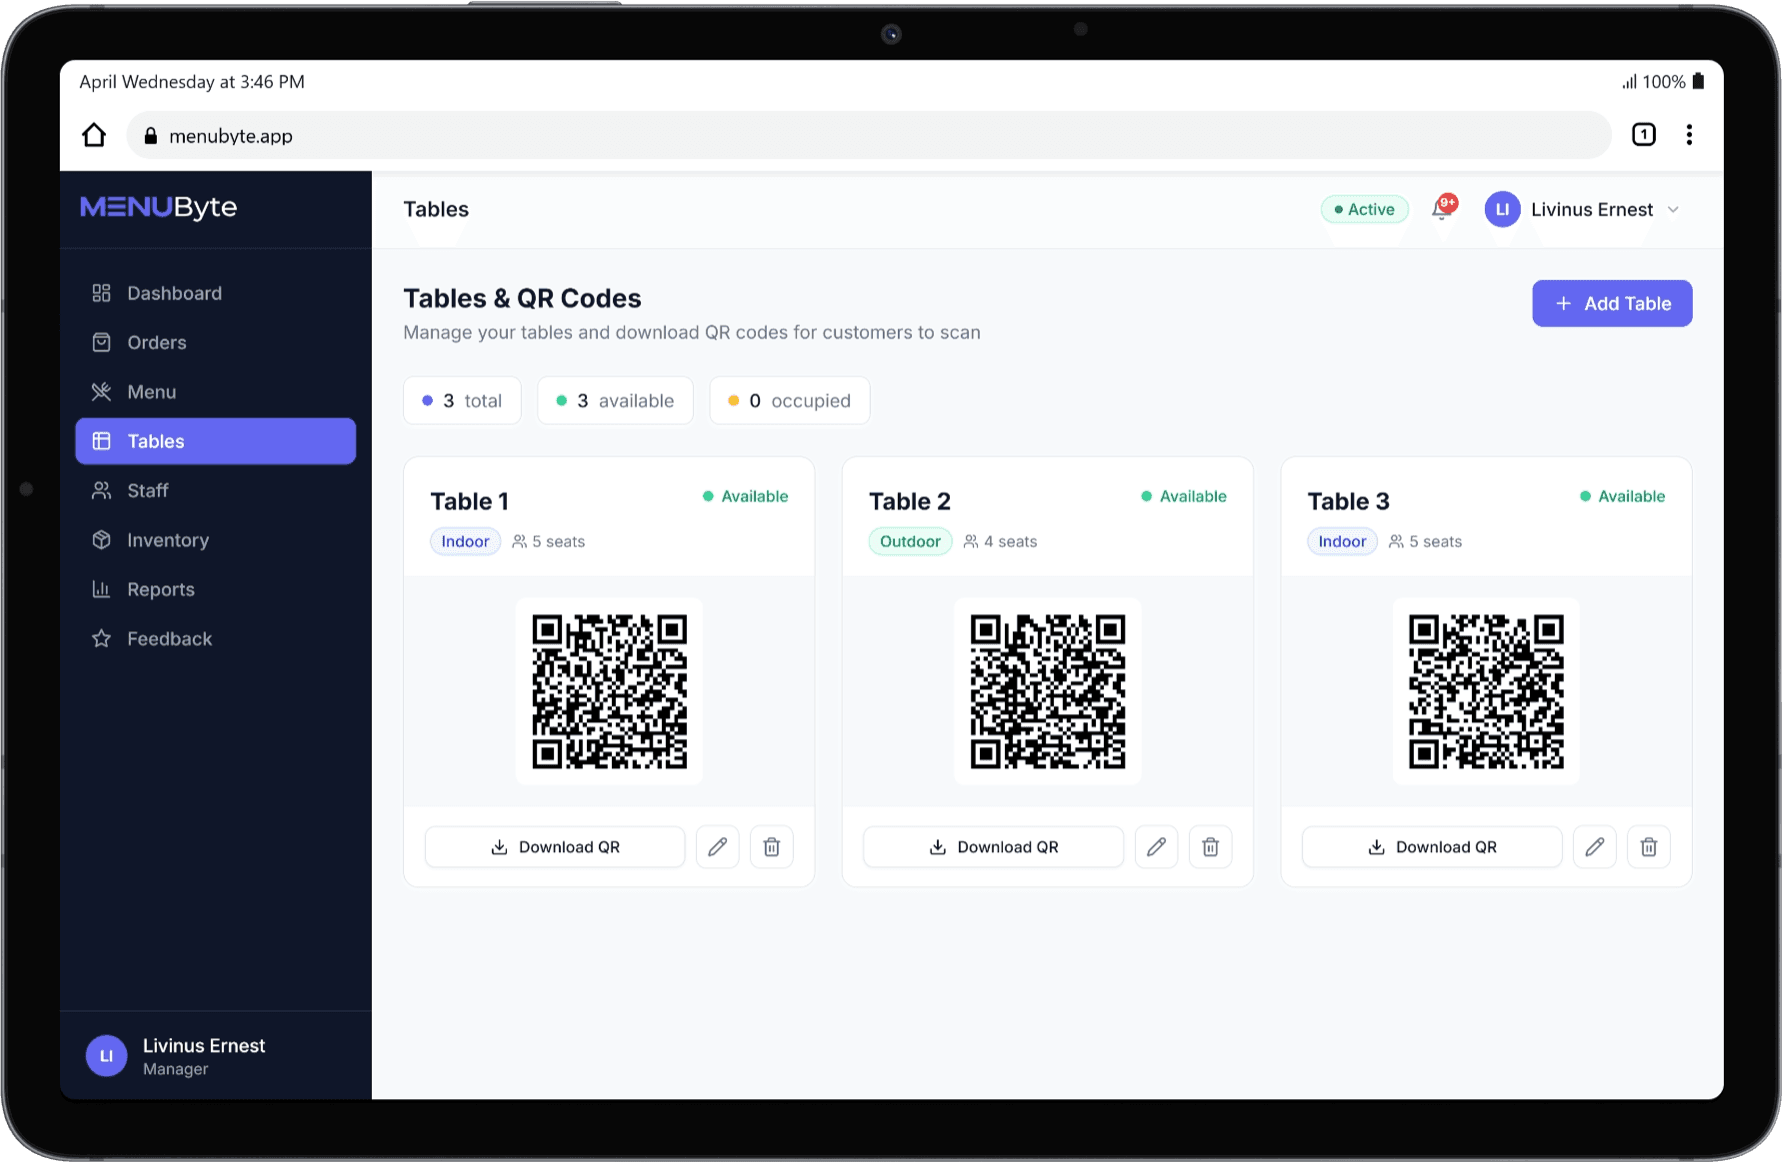Edit Table 1 with pencil icon
Image resolution: width=1782 pixels, height=1162 pixels.
pos(717,847)
